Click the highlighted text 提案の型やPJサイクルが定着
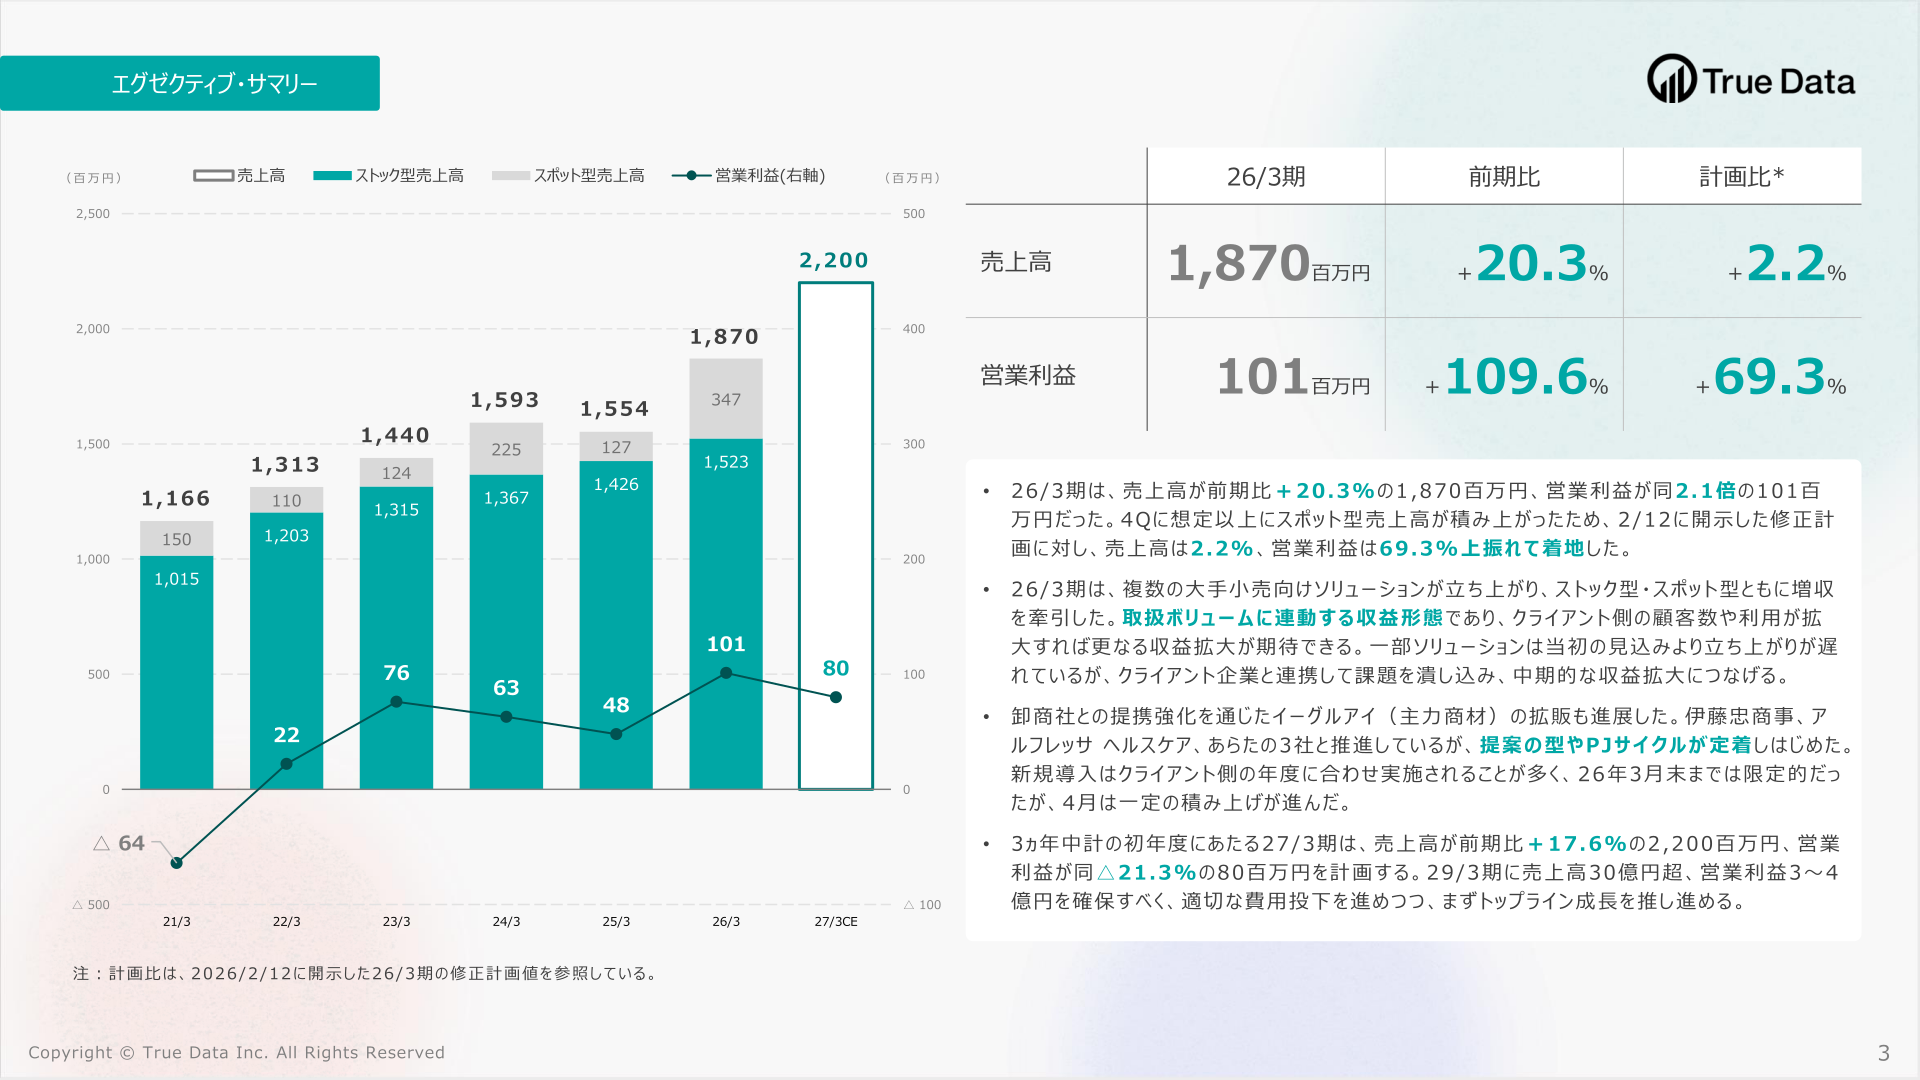The height and width of the screenshot is (1080, 1920). click(1615, 745)
